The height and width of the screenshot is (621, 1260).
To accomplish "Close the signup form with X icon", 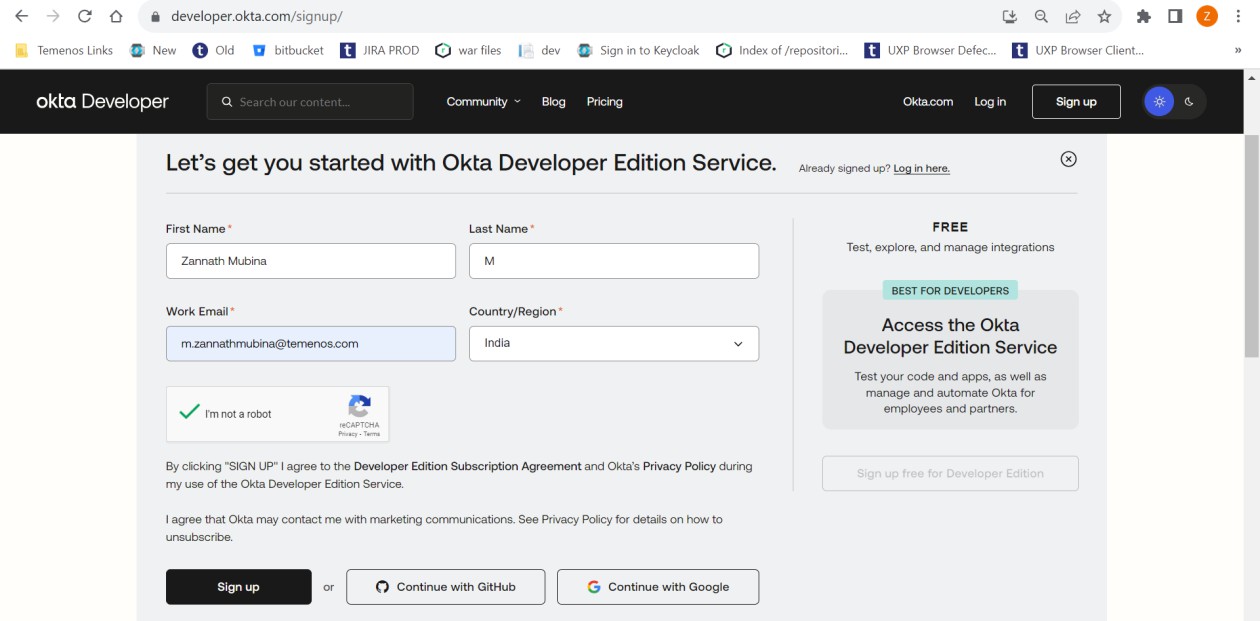I will (x=1068, y=159).
